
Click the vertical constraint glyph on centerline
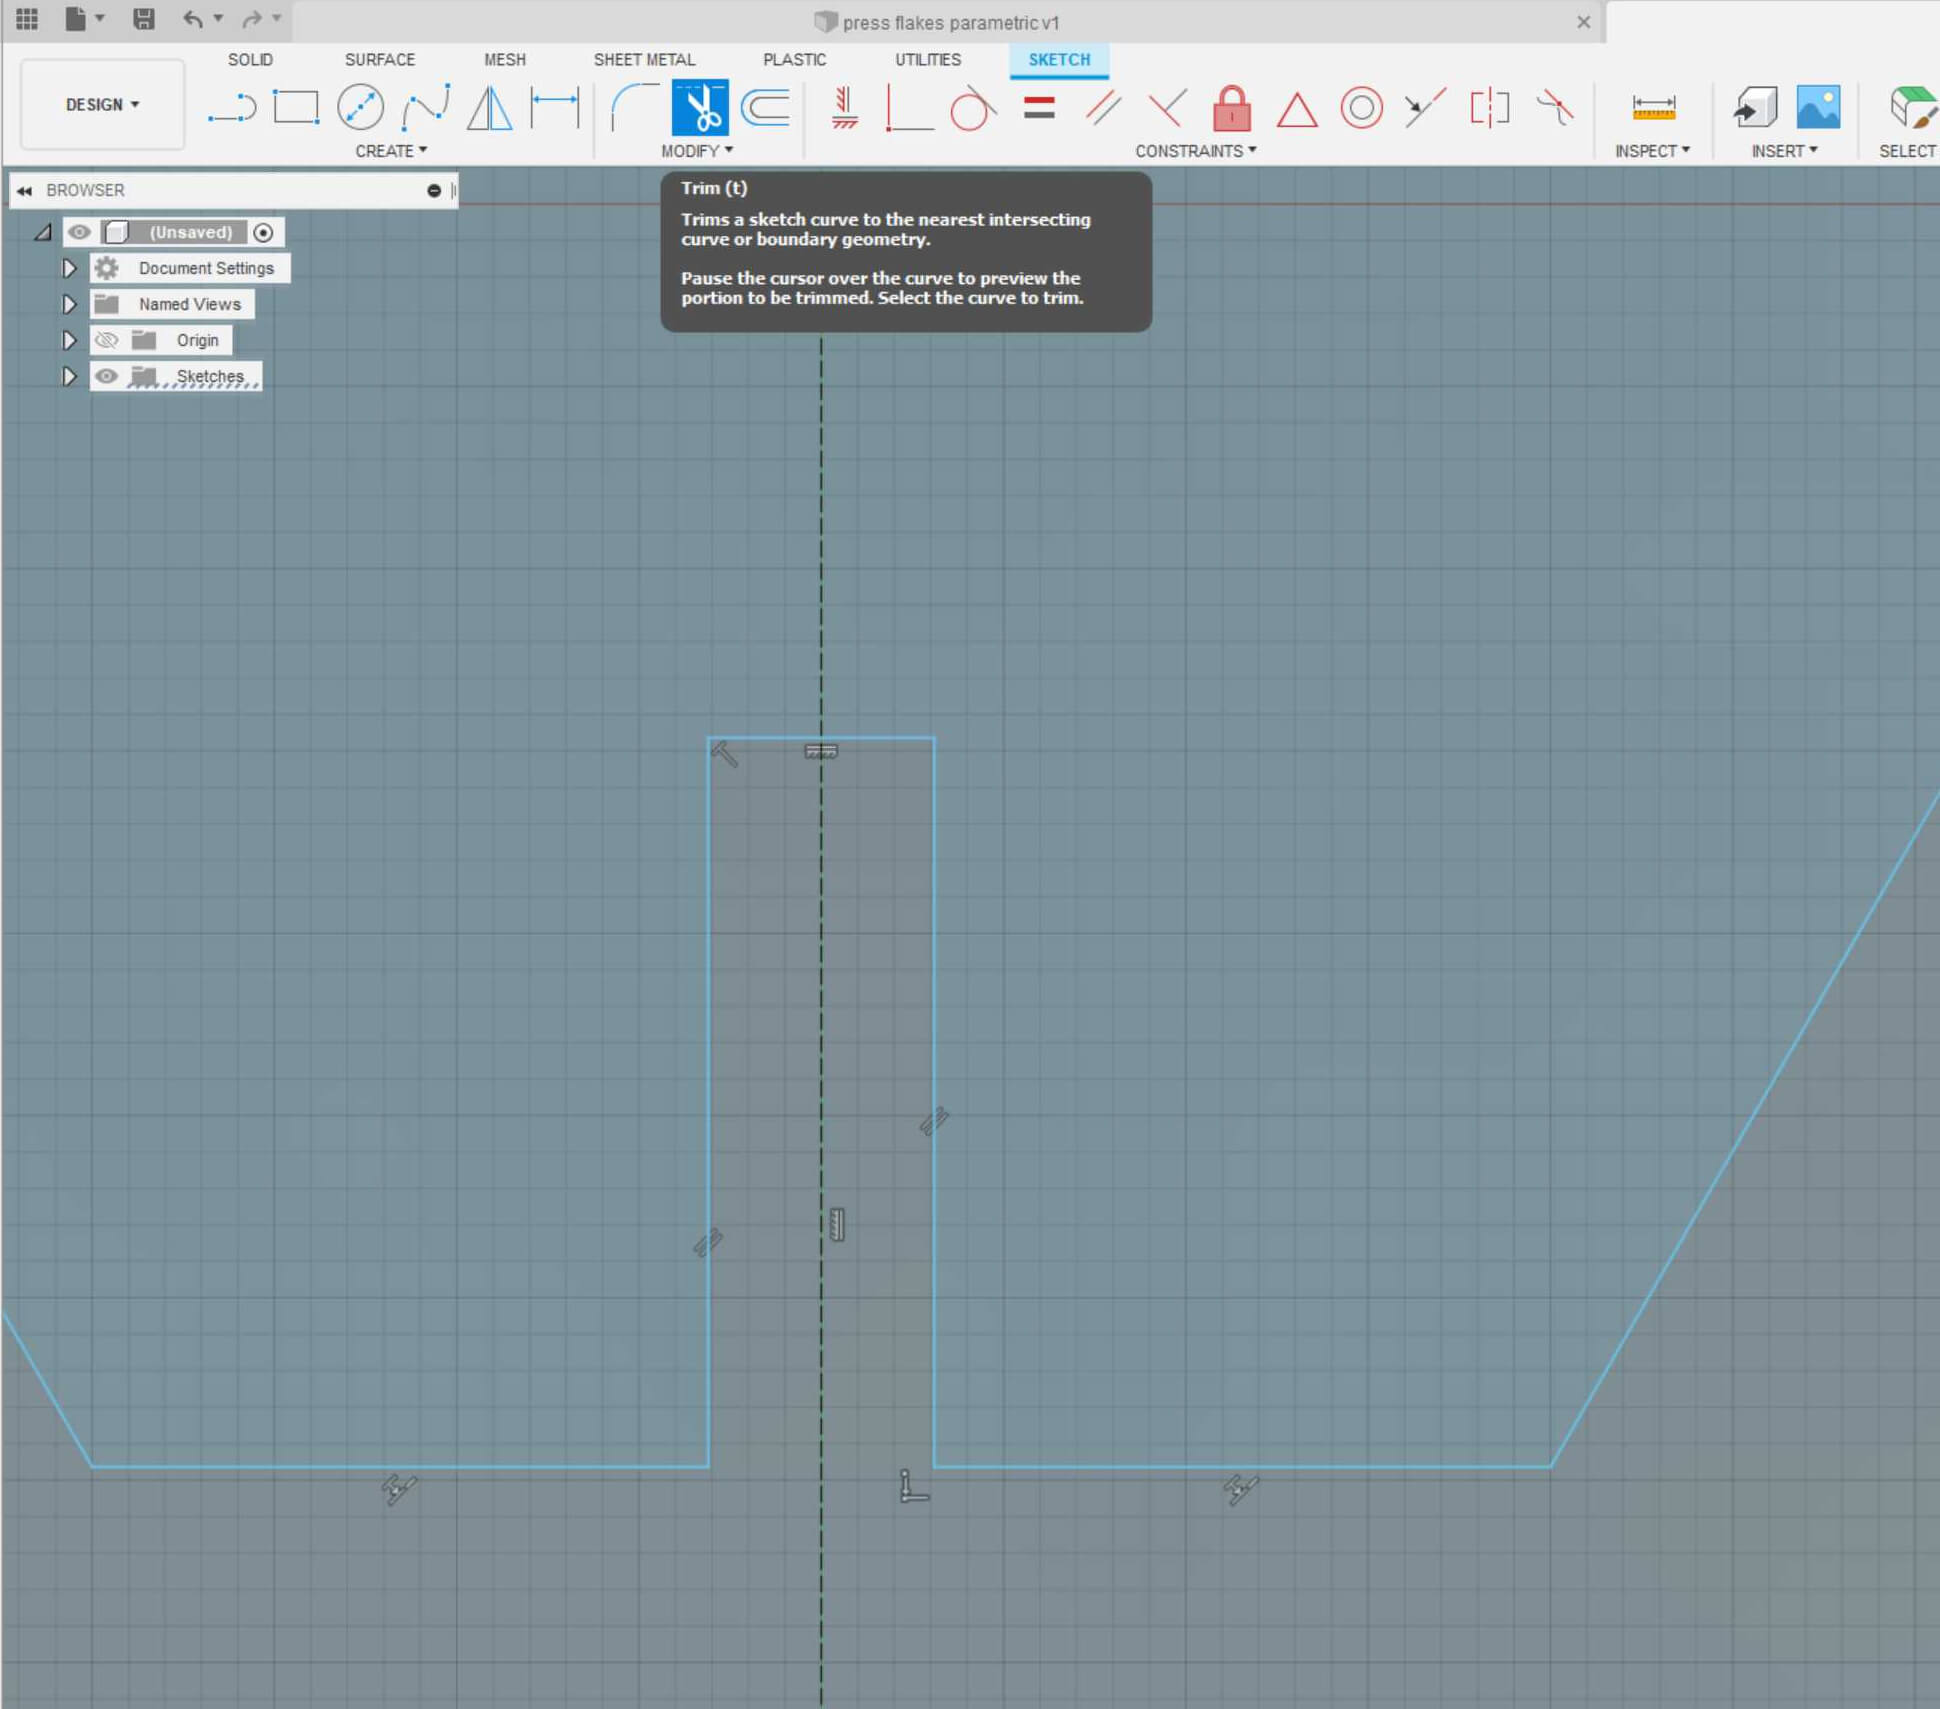(x=838, y=1225)
